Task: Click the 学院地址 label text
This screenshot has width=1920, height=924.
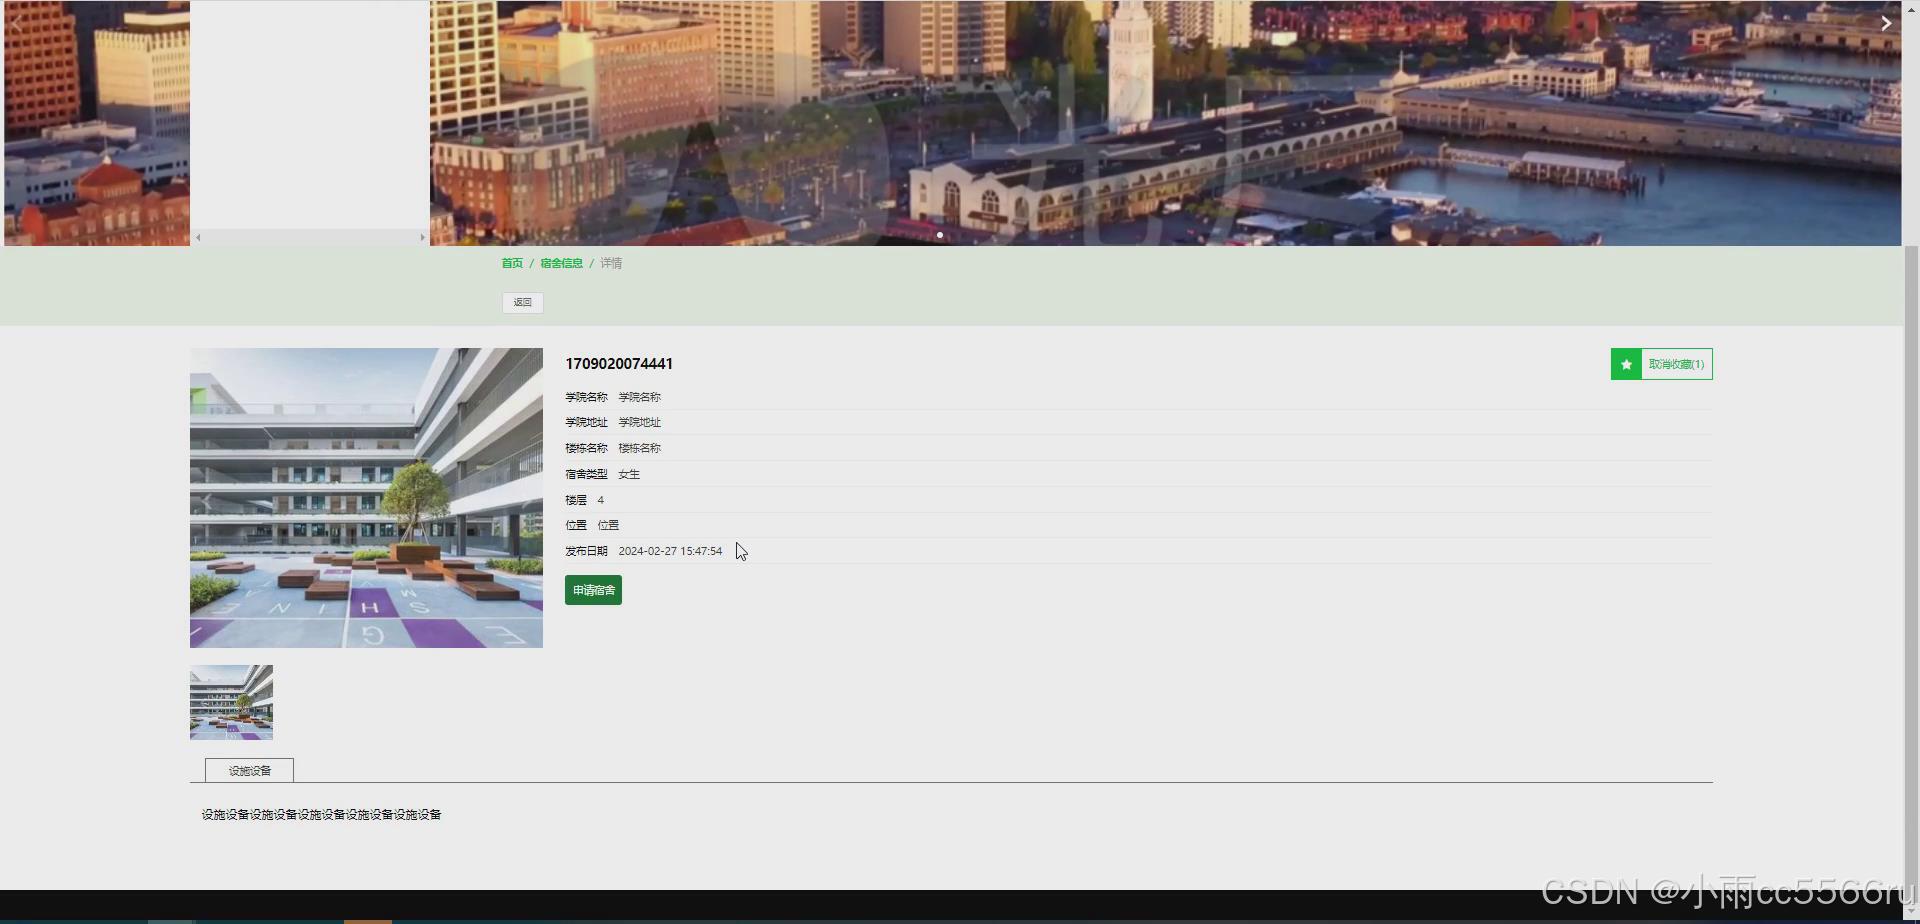Action: tap(586, 422)
